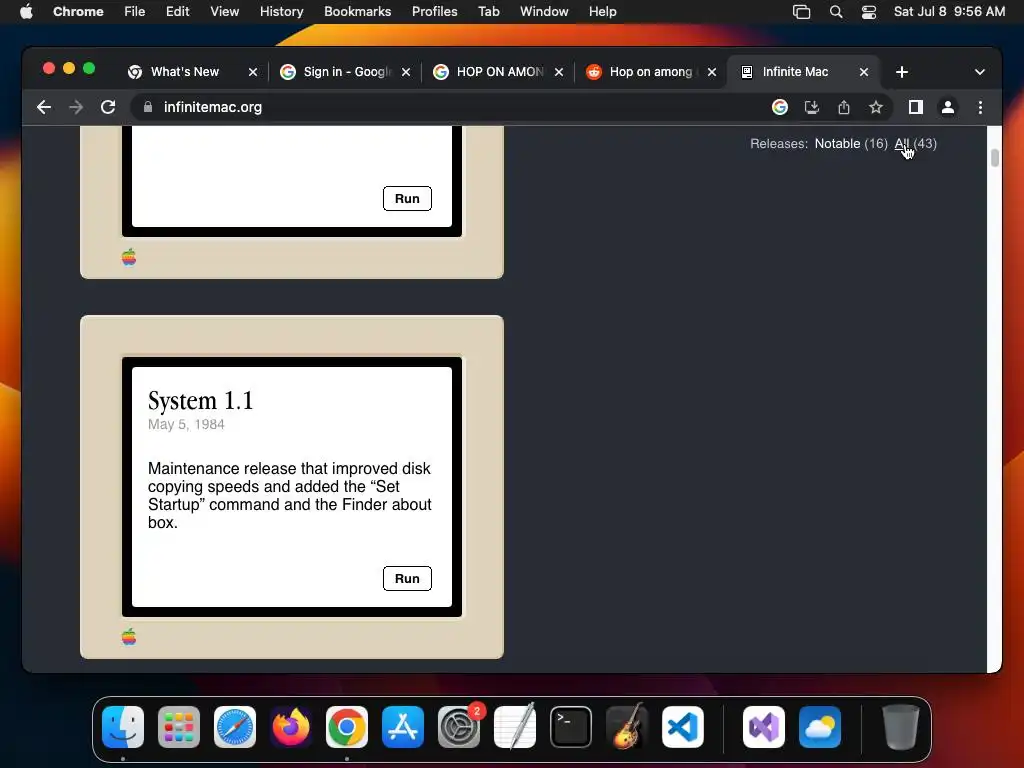The height and width of the screenshot is (768, 1024).
Task: Launch Terminal from the Dock
Action: click(571, 727)
